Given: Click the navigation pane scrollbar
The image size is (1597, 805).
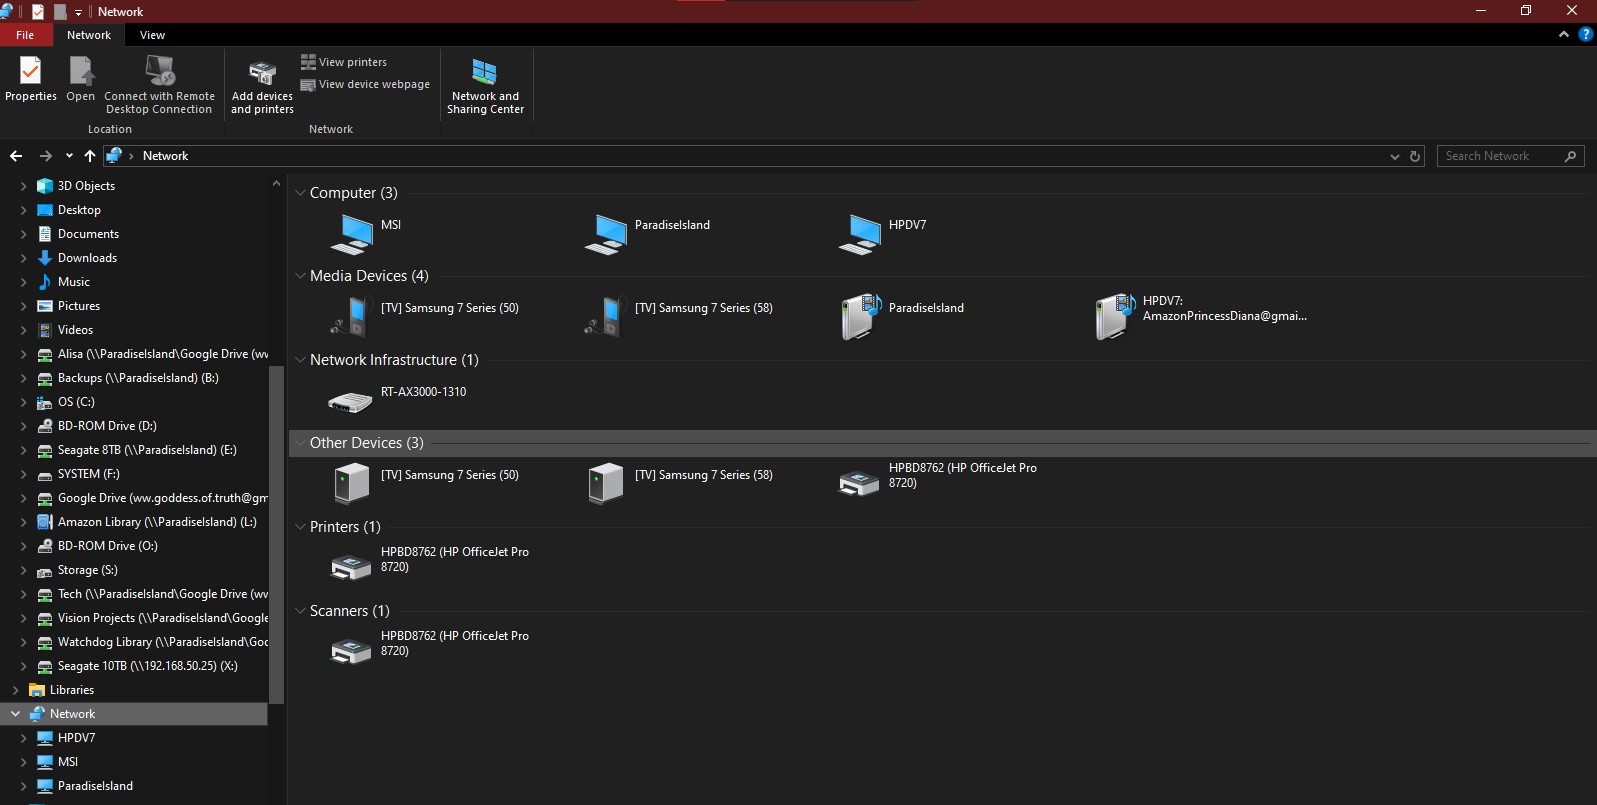Looking at the screenshot, I should click(x=277, y=535).
